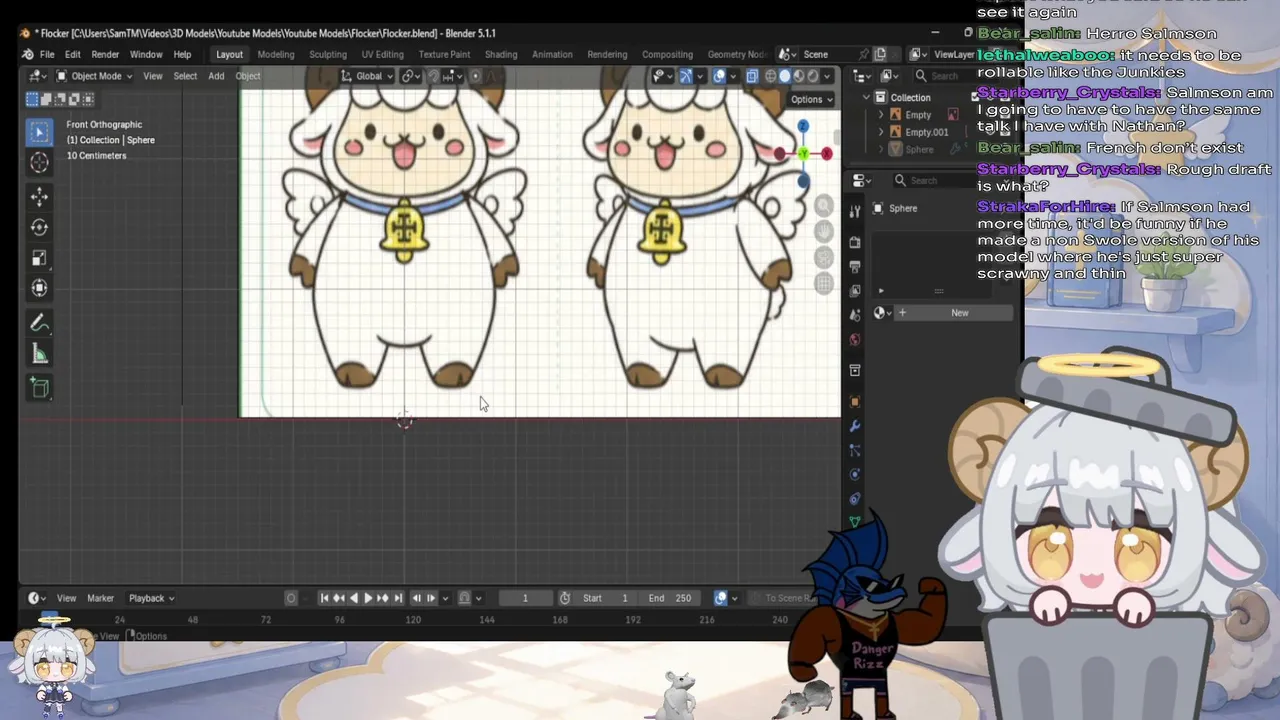The width and height of the screenshot is (1280, 720).
Task: Activate the Transform tool
Action: [x=40, y=288]
